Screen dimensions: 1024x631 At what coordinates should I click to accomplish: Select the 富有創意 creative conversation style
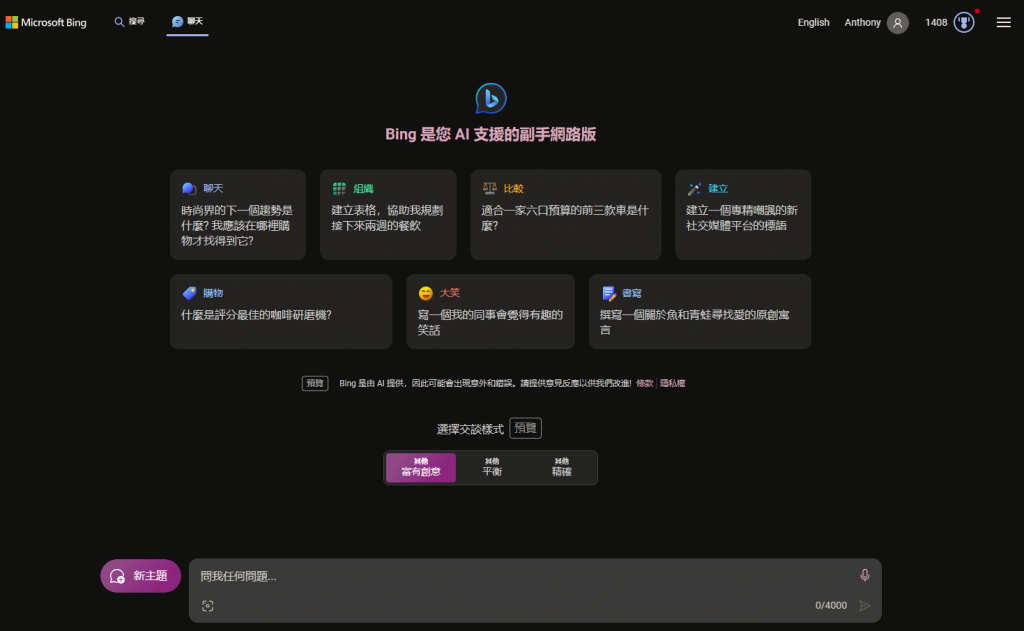tap(421, 468)
